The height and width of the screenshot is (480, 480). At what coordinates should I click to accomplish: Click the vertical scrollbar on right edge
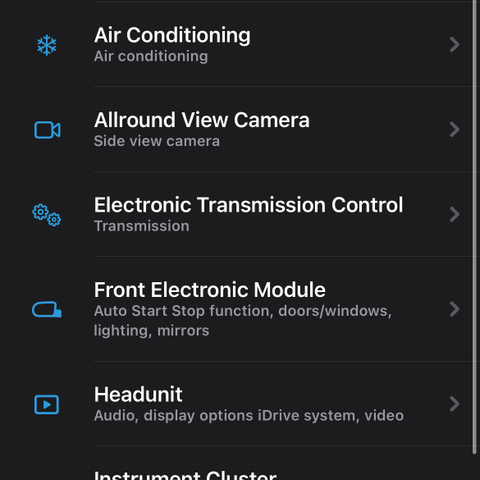pyautogui.click(x=474, y=227)
